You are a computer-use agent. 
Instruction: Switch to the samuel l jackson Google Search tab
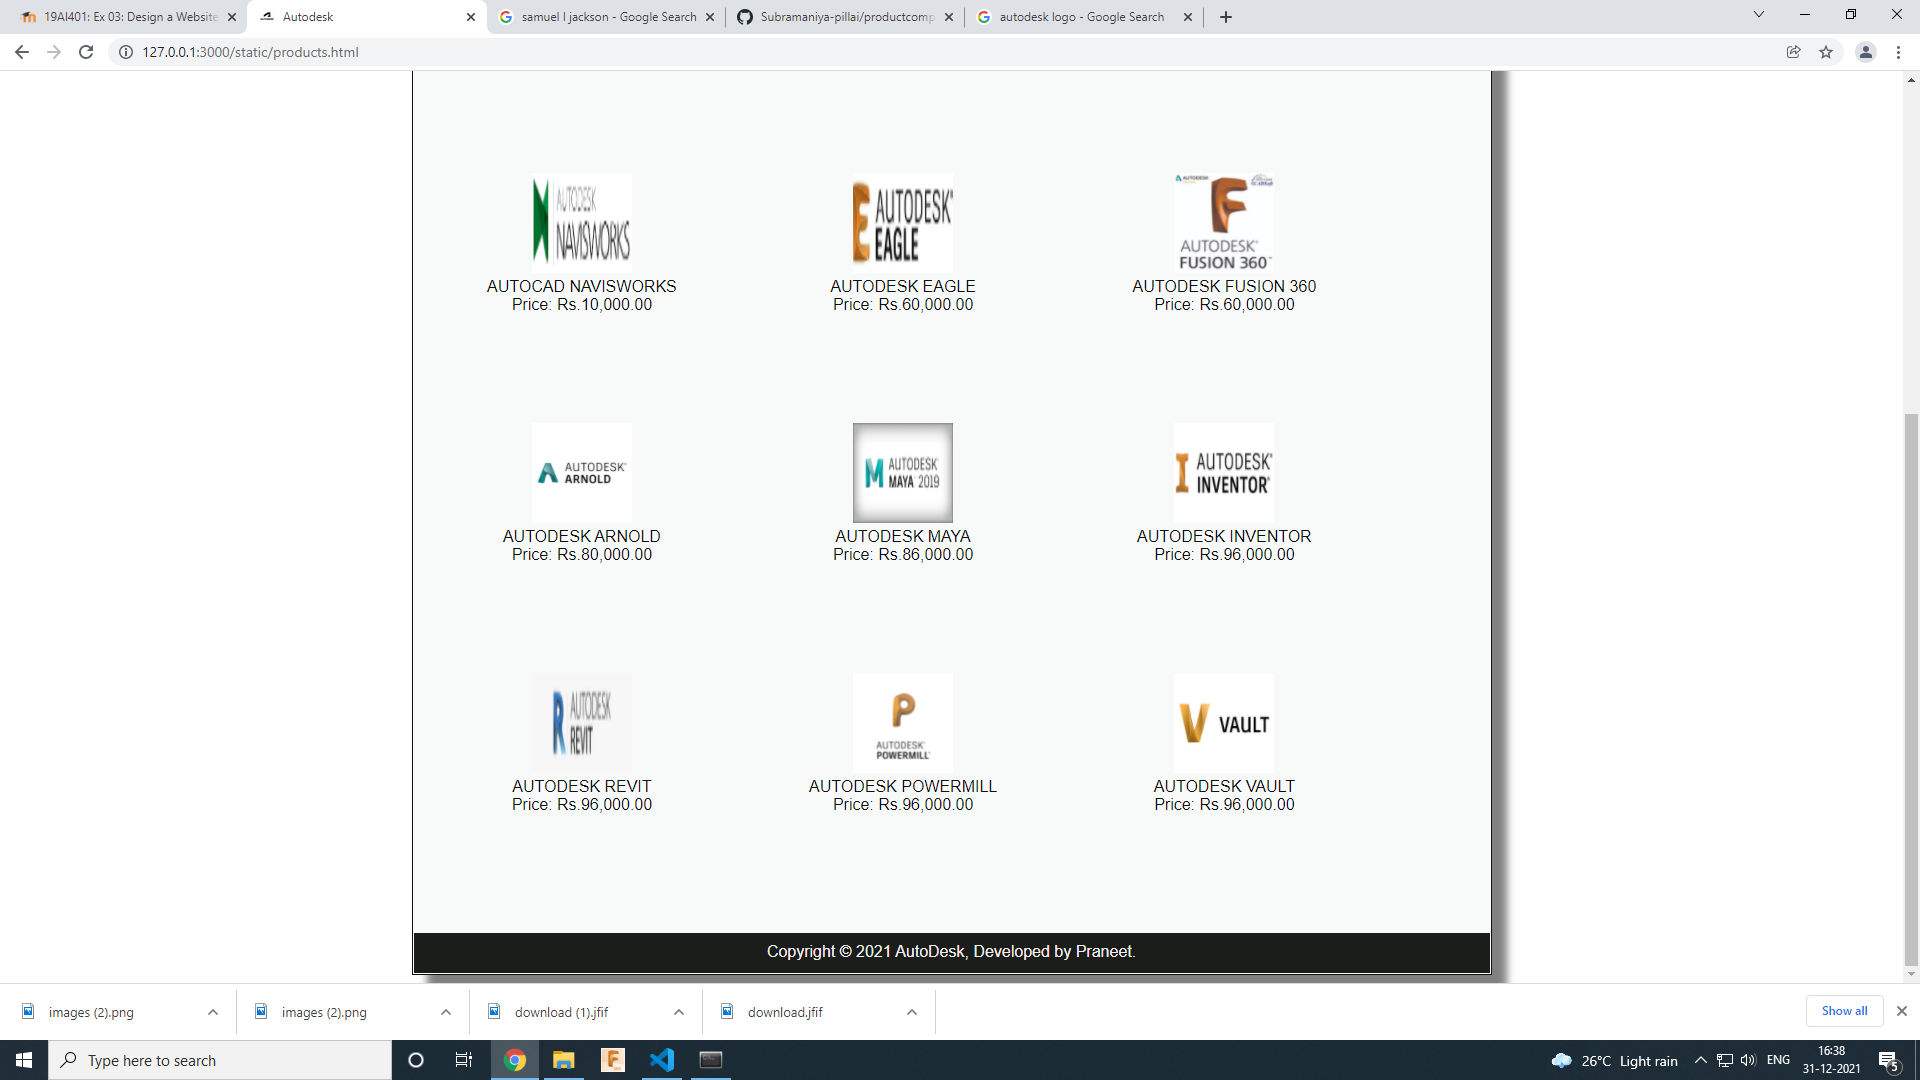coord(607,17)
